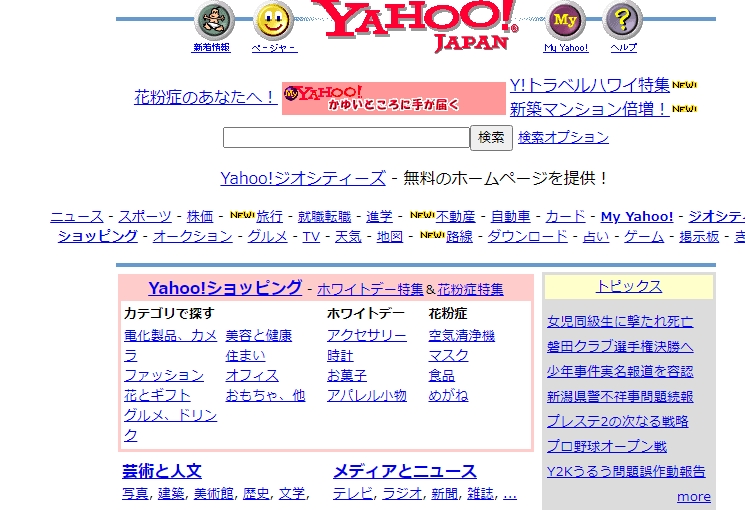Open 女児同級生に撃たれ死亡 topic

(620, 322)
